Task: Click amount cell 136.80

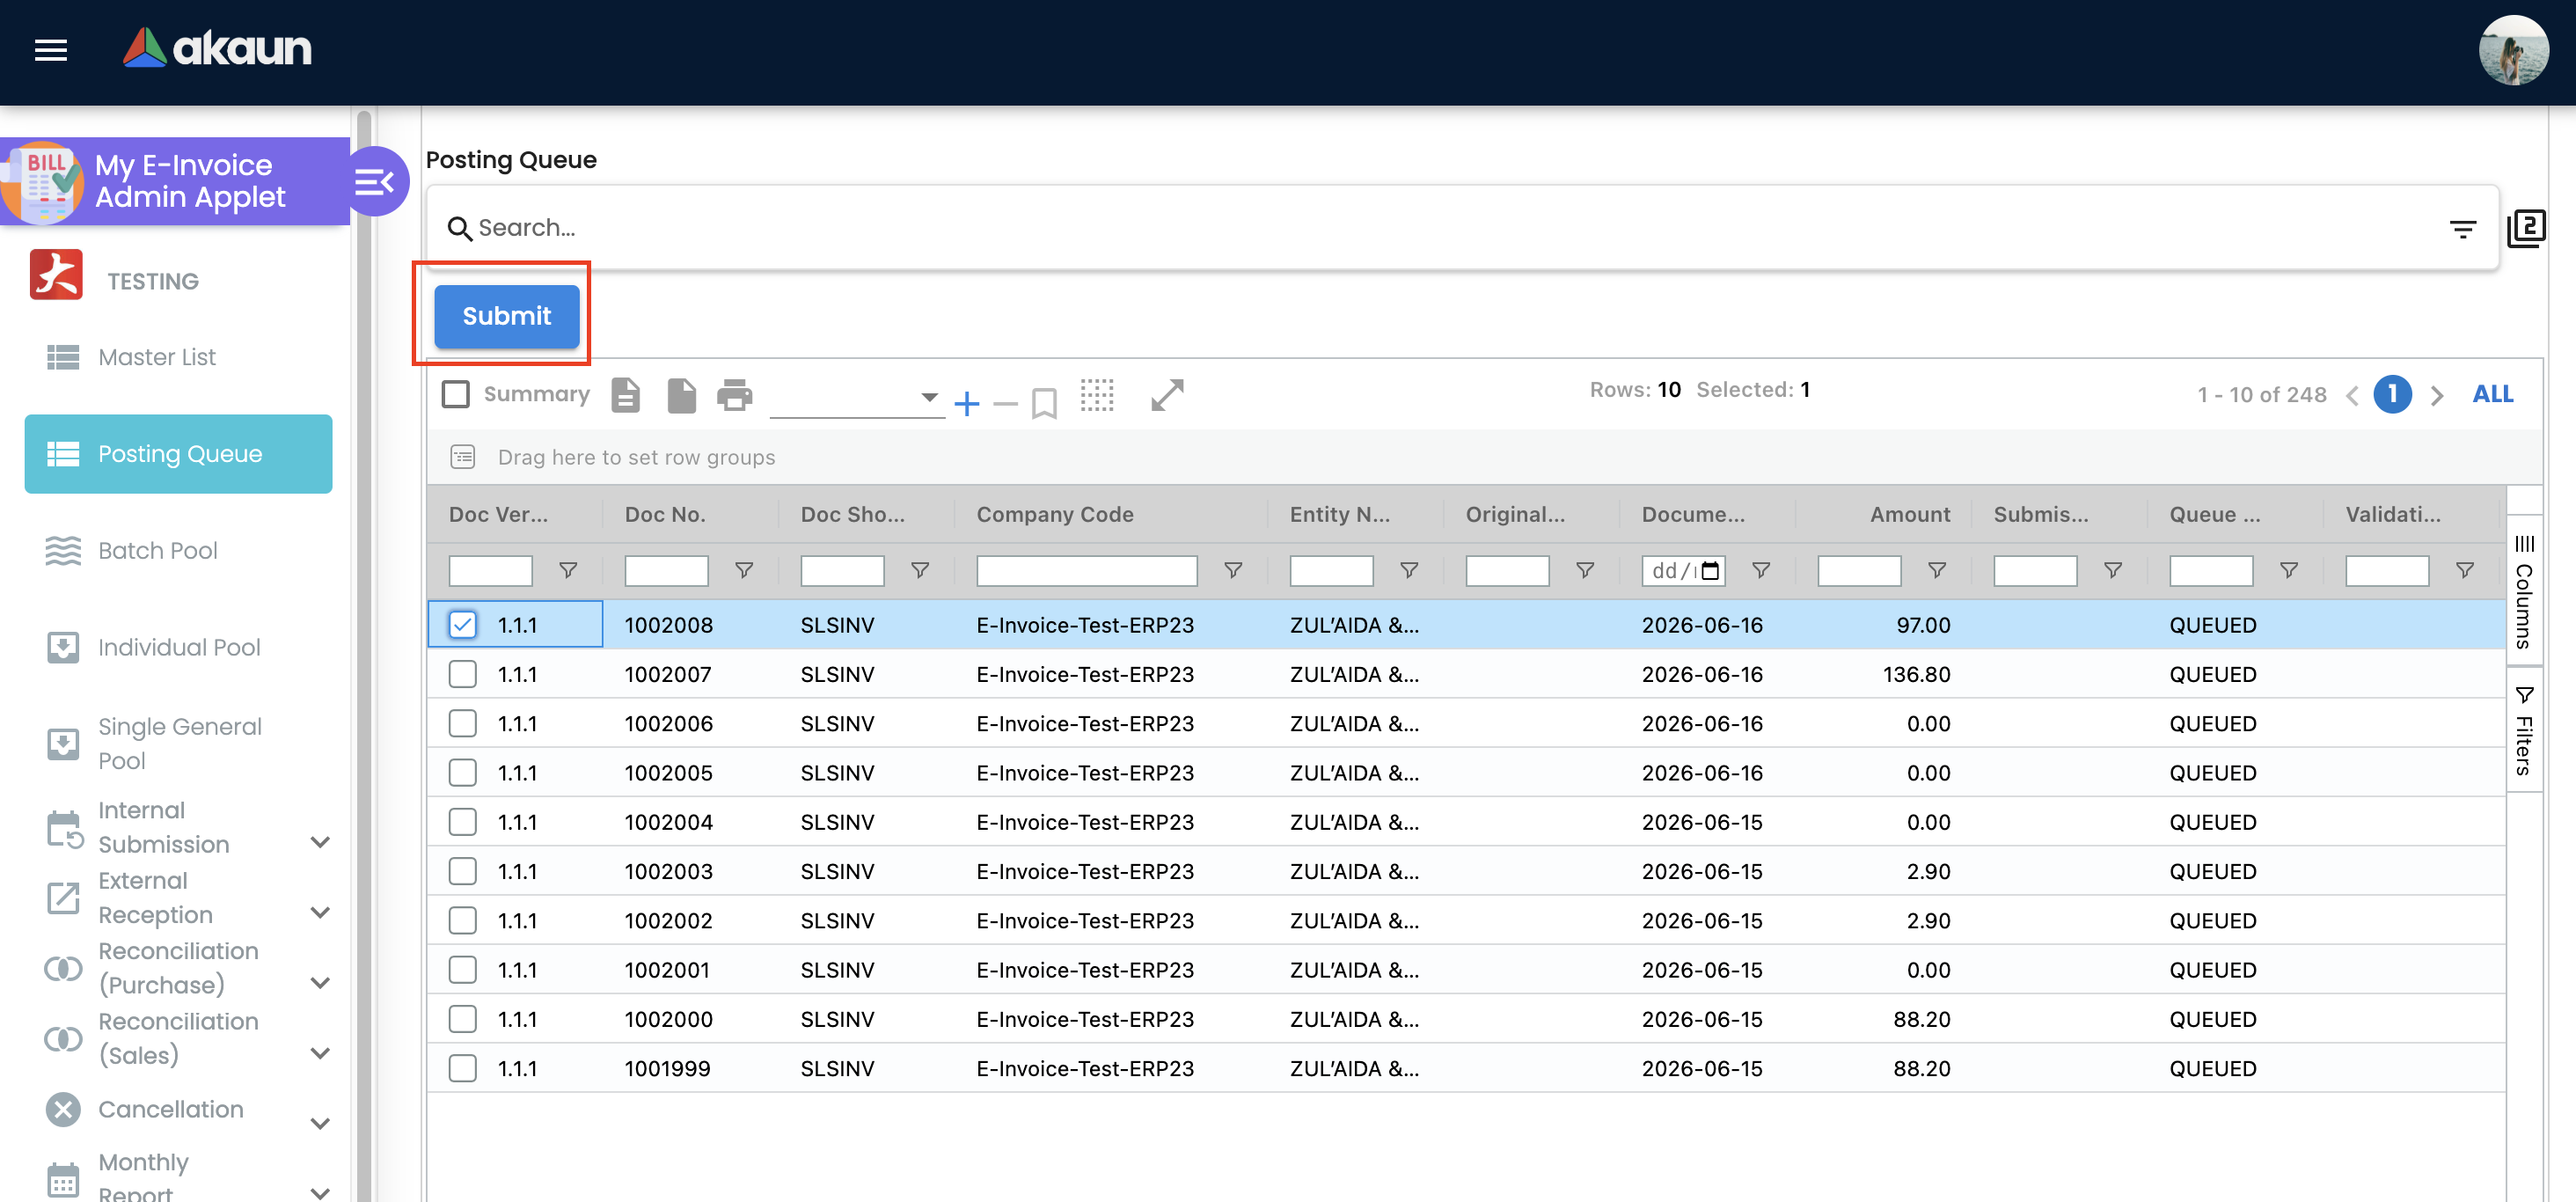Action: tap(1916, 674)
